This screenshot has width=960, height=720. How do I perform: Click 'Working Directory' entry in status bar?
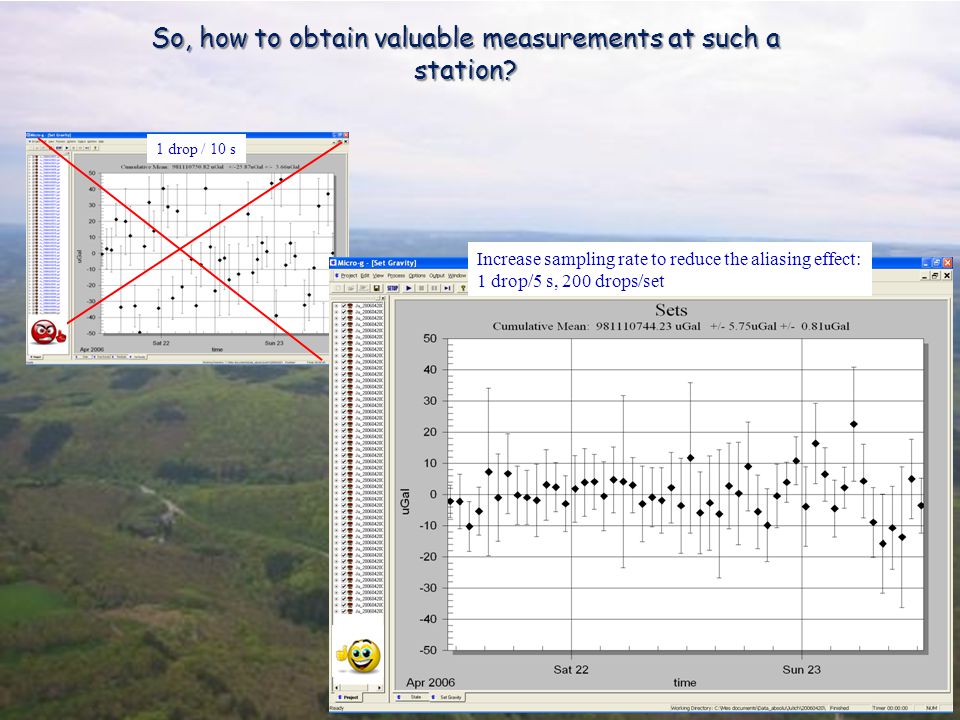tap(748, 708)
